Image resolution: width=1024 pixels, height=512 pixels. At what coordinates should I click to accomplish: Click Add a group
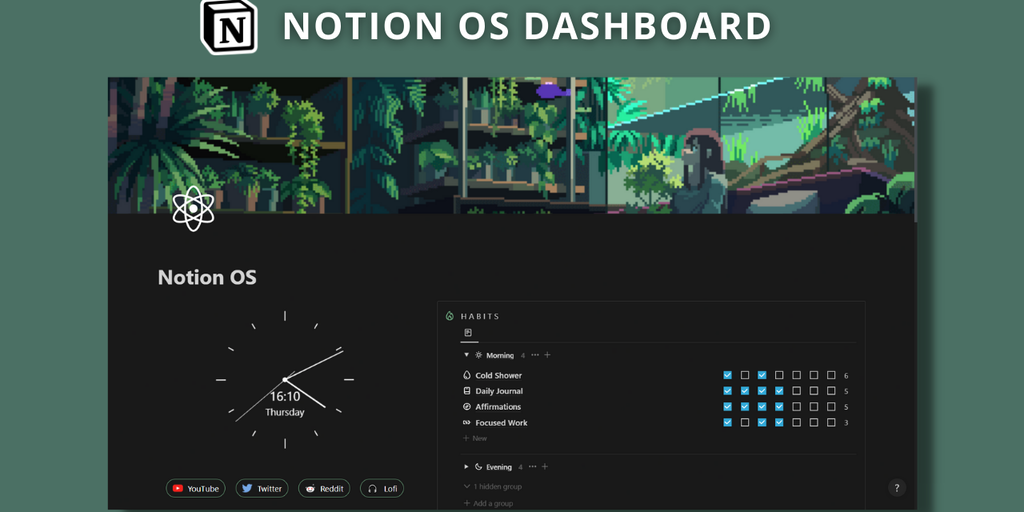[x=488, y=504]
